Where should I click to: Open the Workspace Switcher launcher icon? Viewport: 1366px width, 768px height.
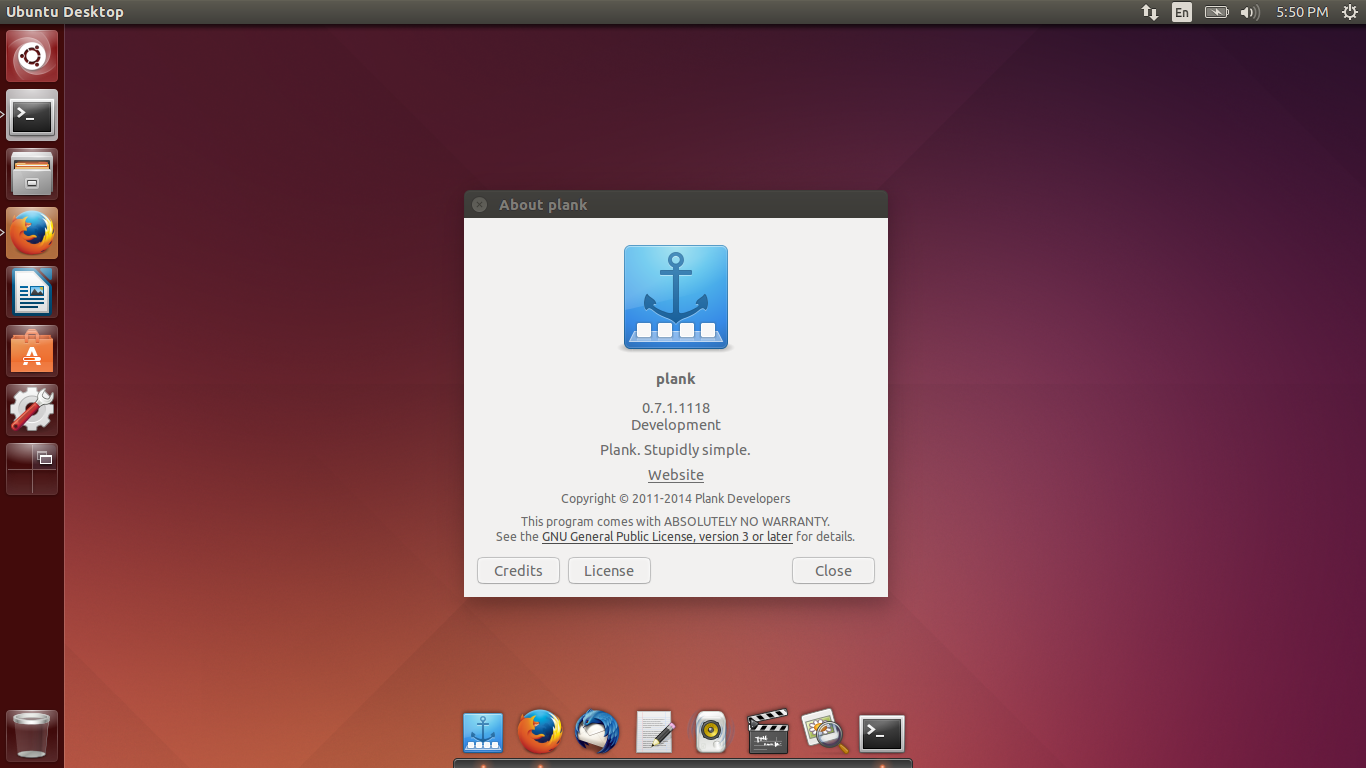tap(32, 469)
